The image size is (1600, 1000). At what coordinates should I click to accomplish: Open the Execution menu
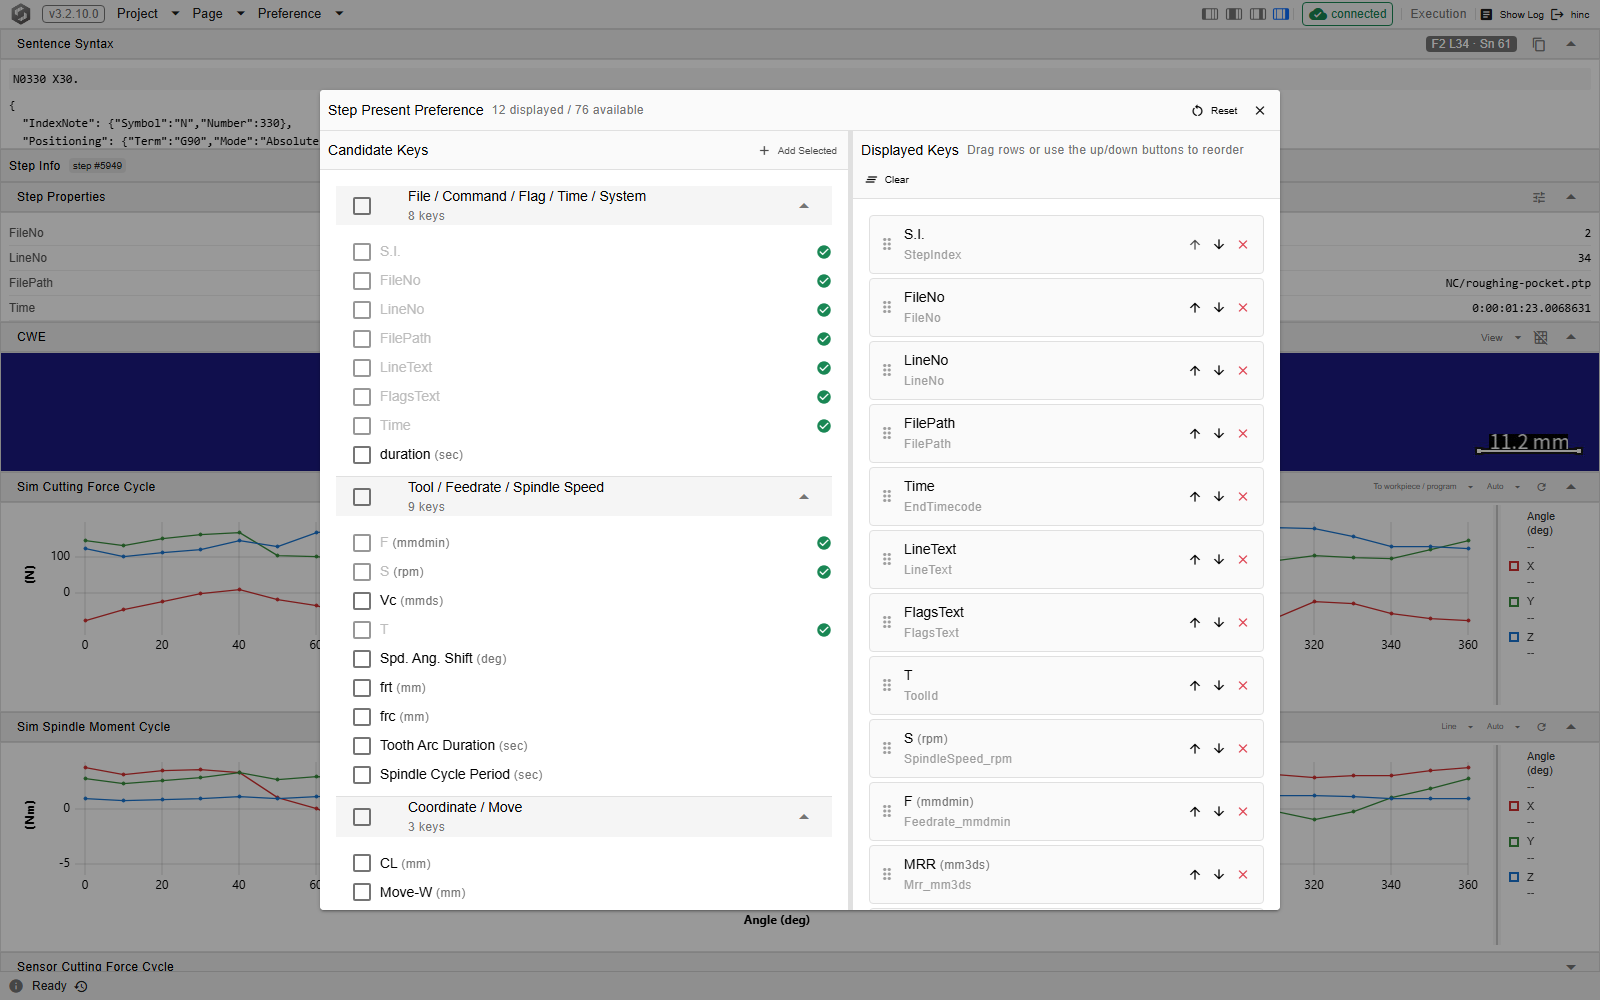(x=1438, y=14)
